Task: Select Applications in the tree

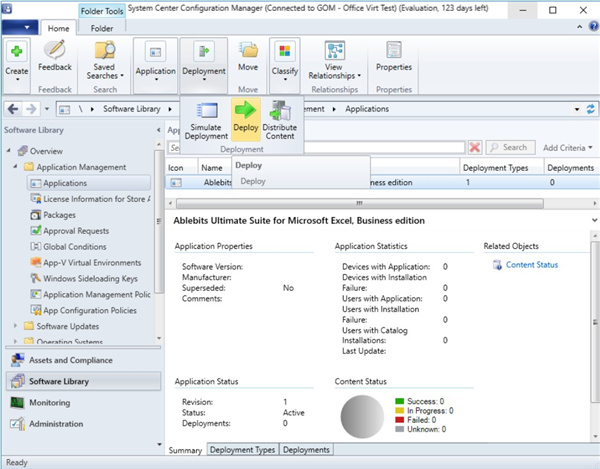Action: (88, 183)
